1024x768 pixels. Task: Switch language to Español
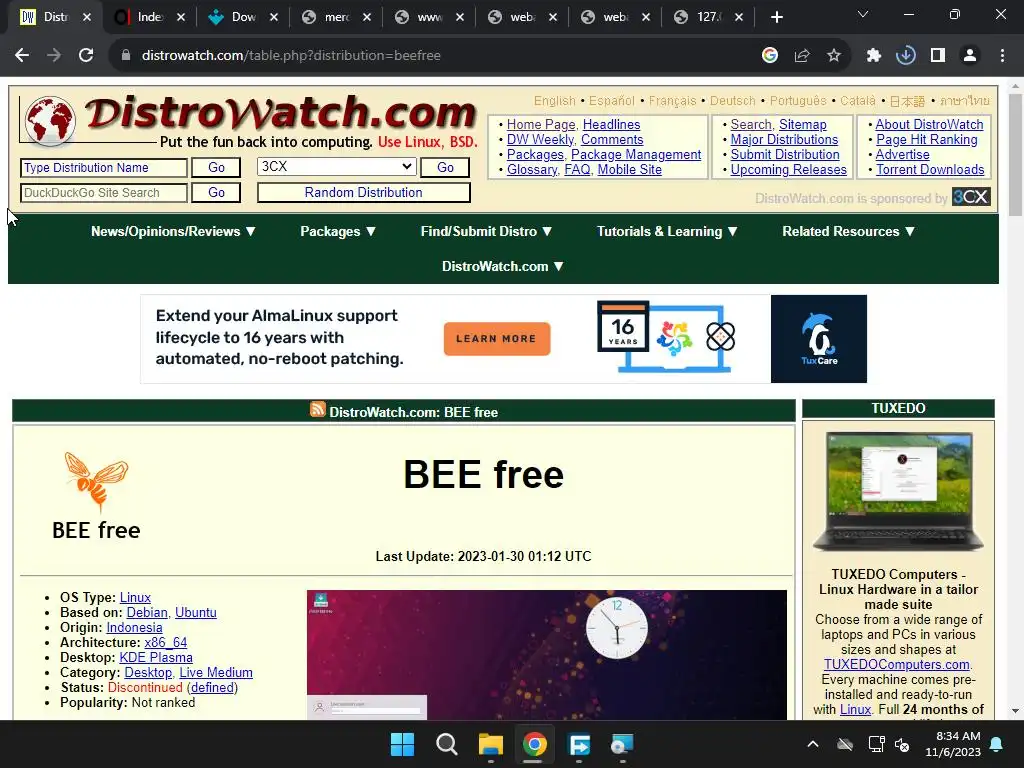point(611,101)
